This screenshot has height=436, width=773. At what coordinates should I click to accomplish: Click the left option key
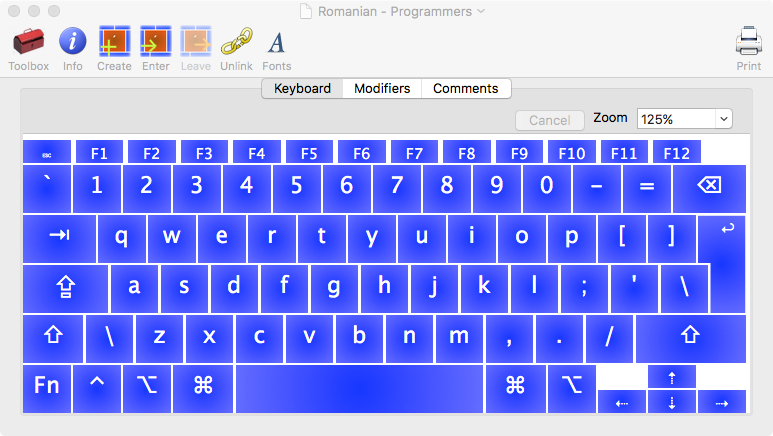147,389
